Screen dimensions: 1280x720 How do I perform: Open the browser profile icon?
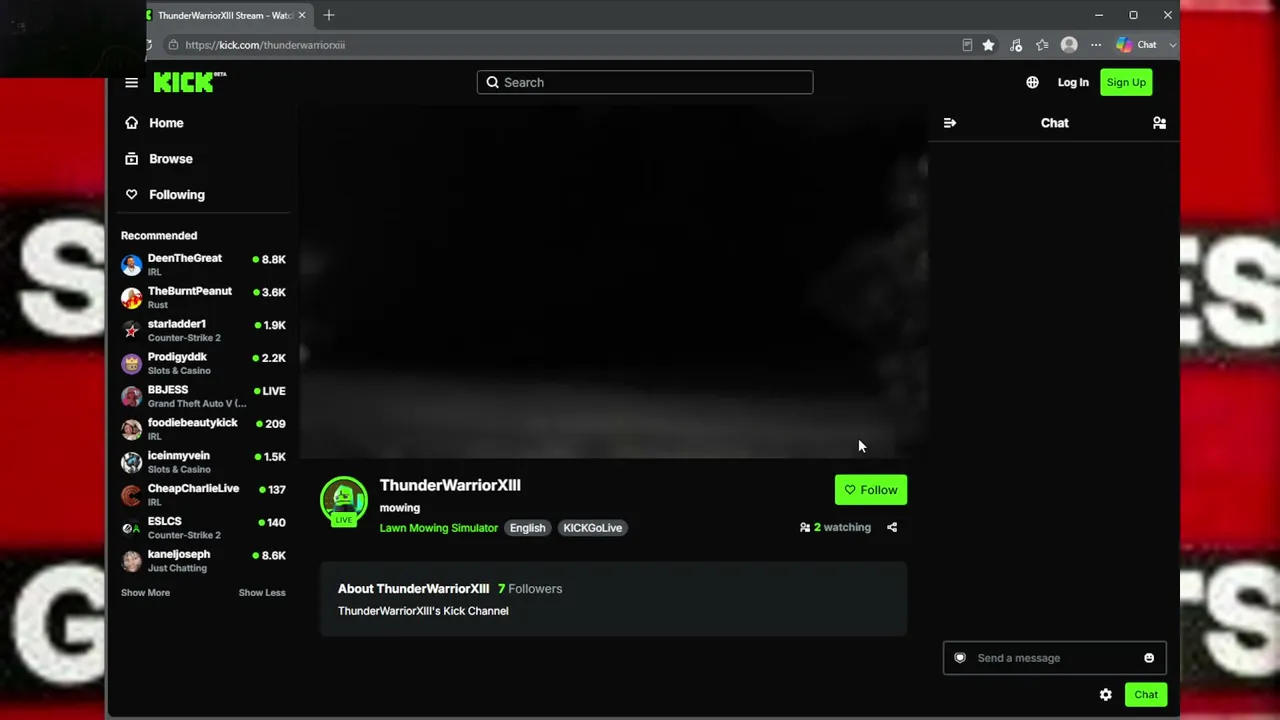[1069, 45]
